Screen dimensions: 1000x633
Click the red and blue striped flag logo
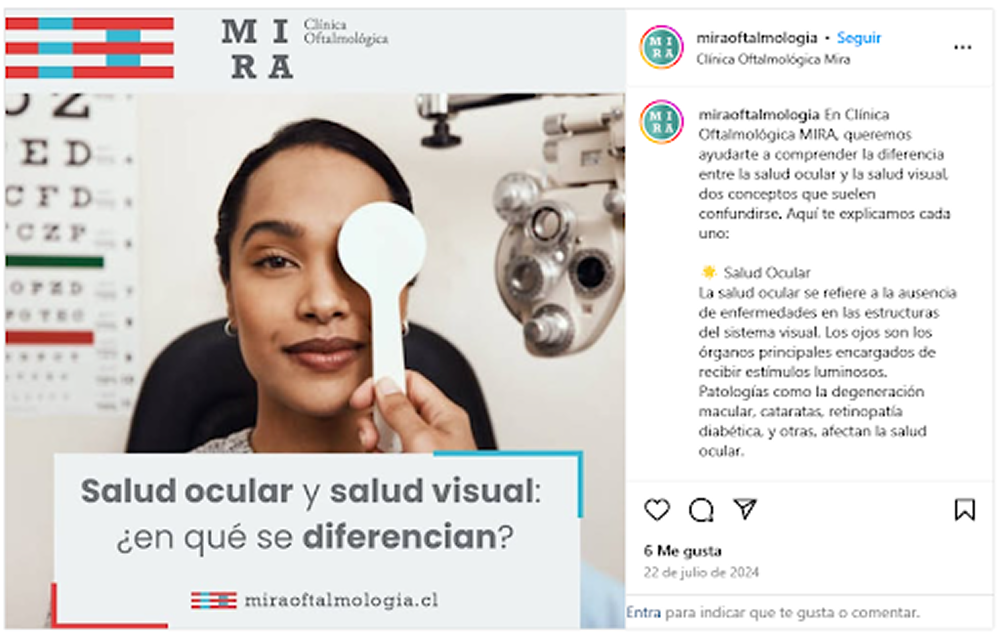pos(89,48)
